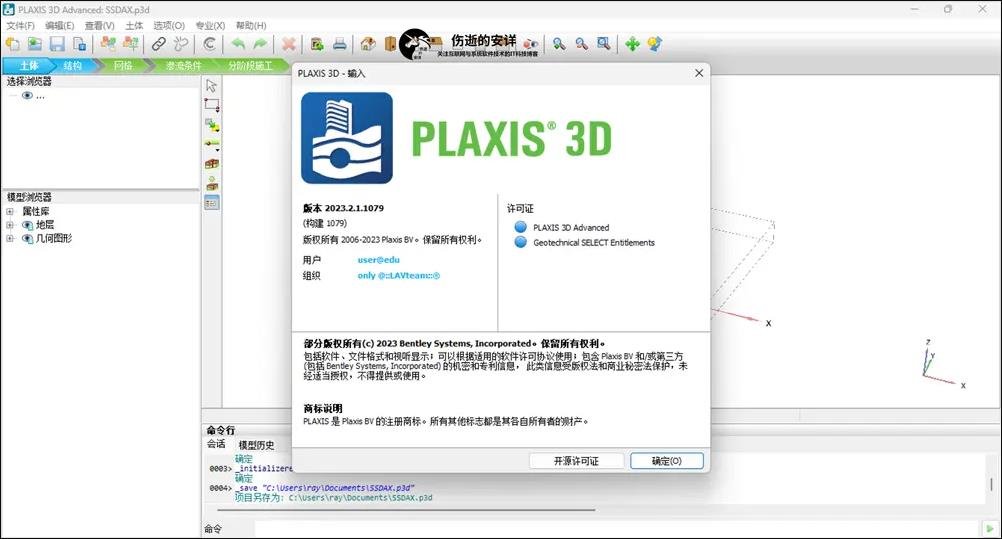The height and width of the screenshot is (539, 1002).
Task: Click the block with gear icon in side toolbar
Action: pos(212,184)
